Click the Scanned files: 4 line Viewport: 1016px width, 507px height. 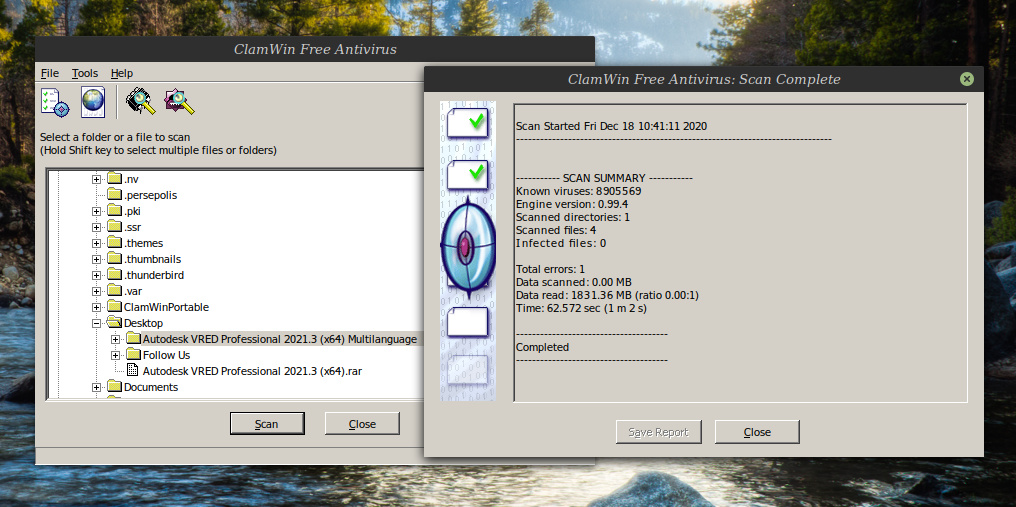556,230
